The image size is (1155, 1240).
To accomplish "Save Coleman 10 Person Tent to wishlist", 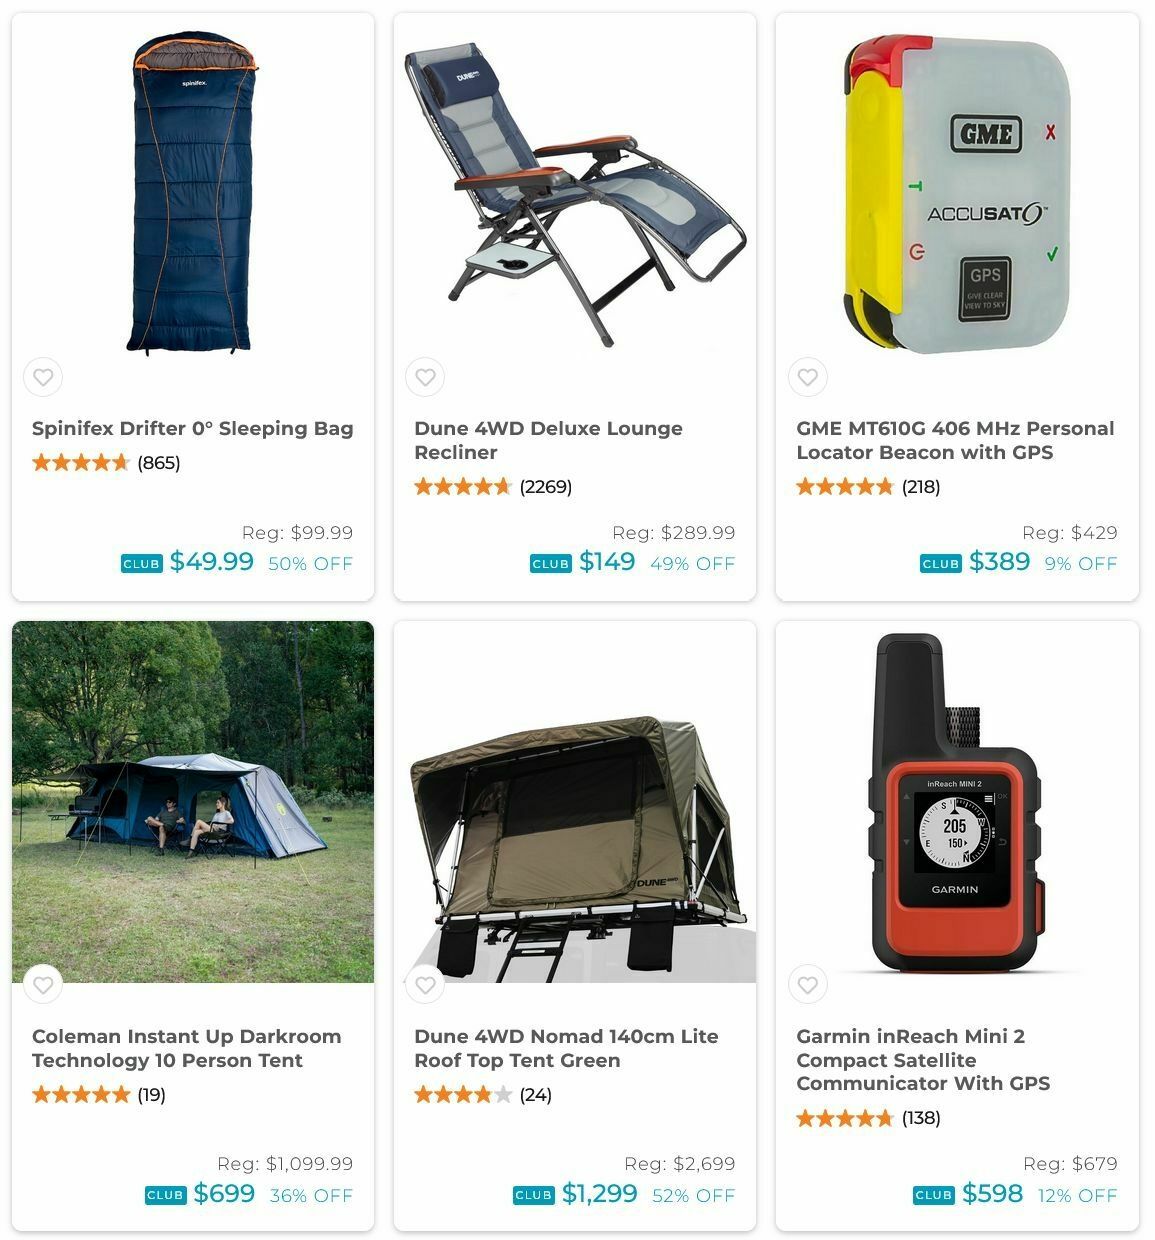I will tap(43, 985).
